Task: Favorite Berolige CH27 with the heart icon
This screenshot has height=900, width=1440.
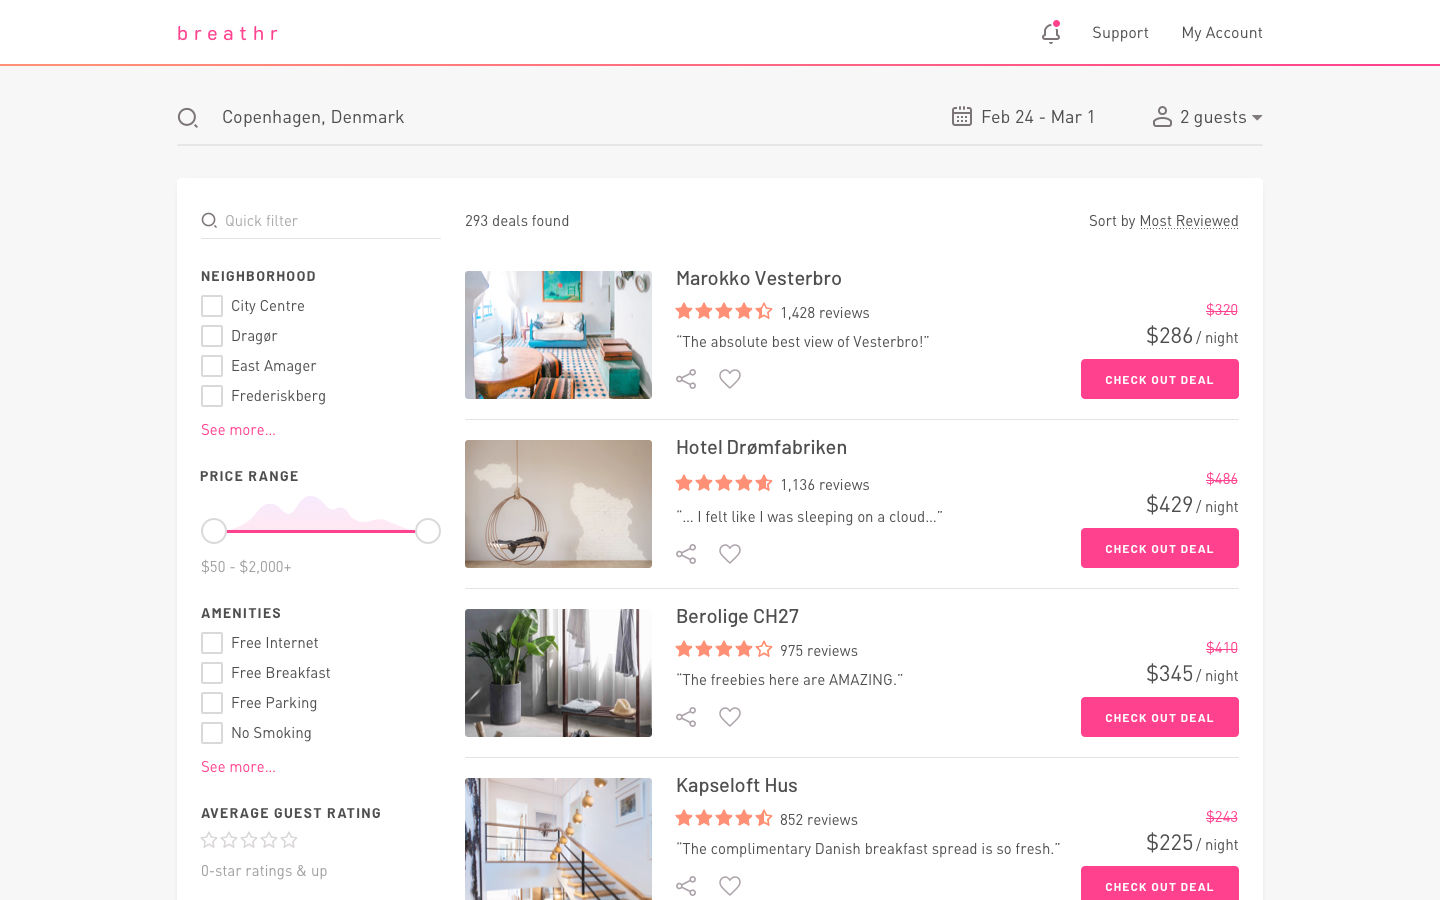Action: pyautogui.click(x=730, y=717)
